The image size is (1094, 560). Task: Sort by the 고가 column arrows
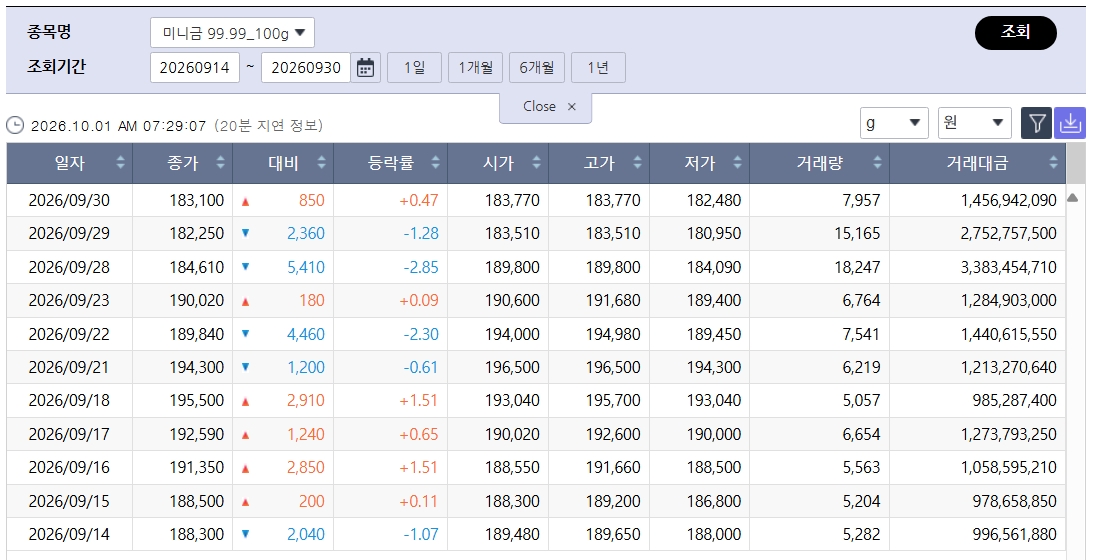(x=637, y=162)
